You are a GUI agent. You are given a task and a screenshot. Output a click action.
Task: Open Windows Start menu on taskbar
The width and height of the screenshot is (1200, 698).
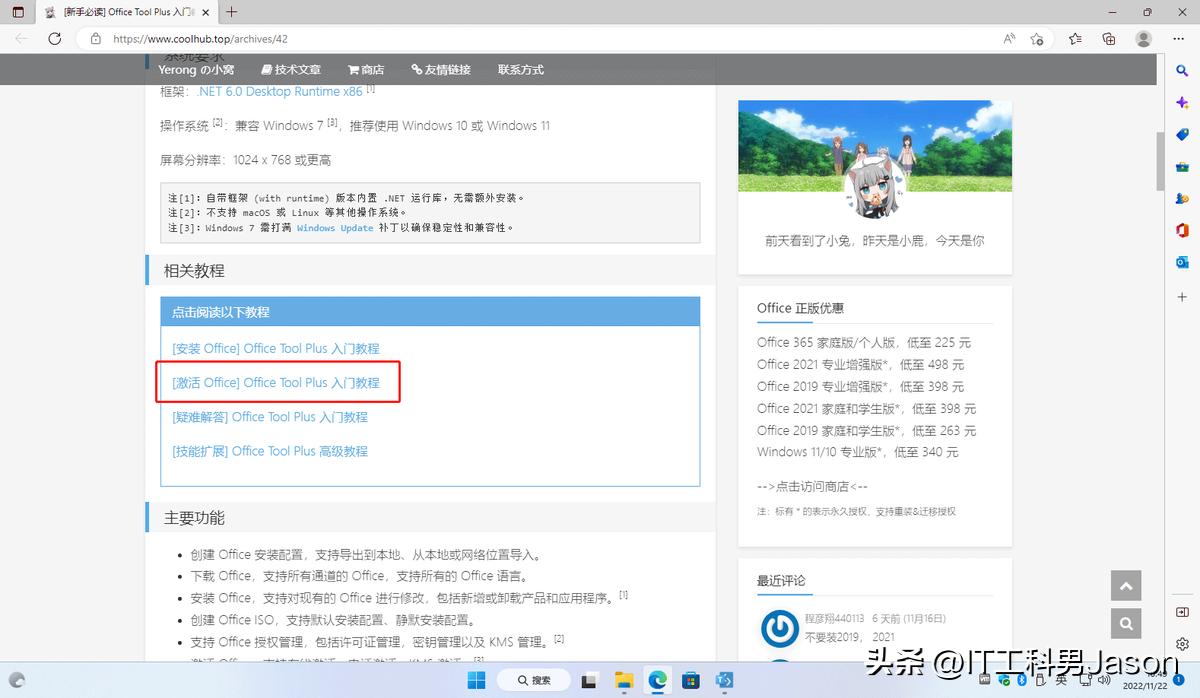pos(476,680)
